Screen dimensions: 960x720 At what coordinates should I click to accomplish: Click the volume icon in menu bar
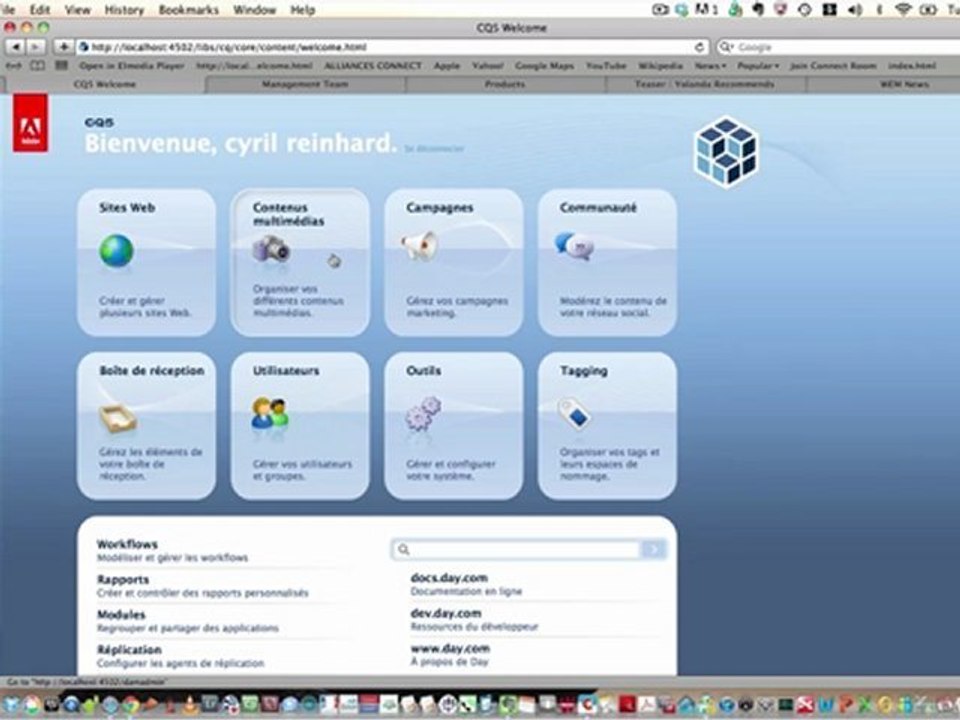[855, 9]
